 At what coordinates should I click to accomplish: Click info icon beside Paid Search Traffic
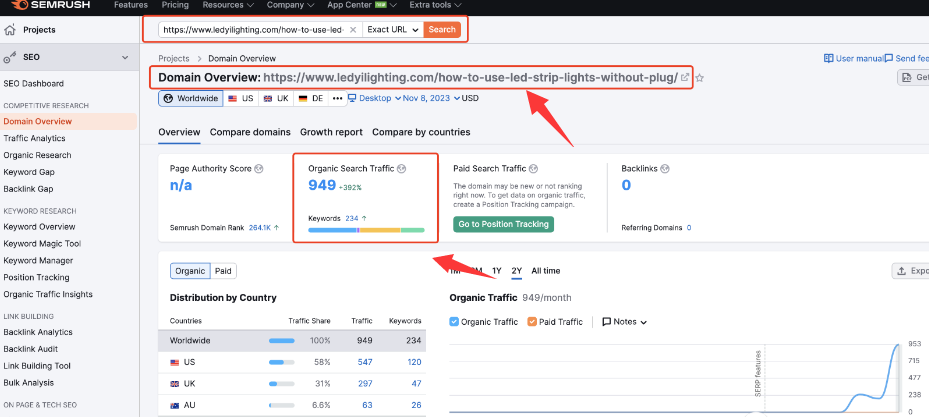coord(532,169)
